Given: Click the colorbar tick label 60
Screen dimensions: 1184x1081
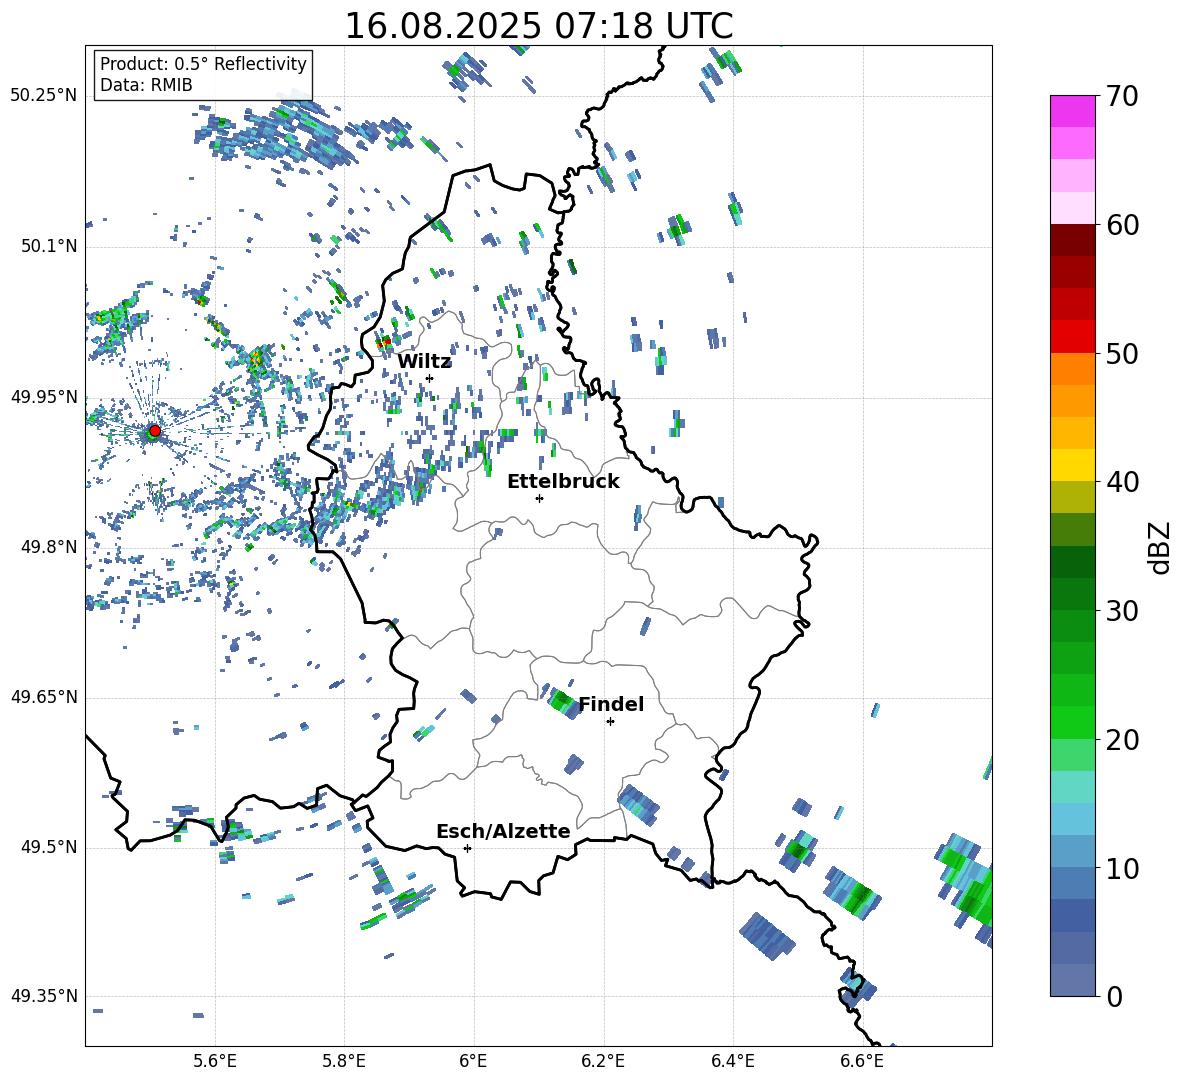Looking at the screenshot, I should (1123, 225).
